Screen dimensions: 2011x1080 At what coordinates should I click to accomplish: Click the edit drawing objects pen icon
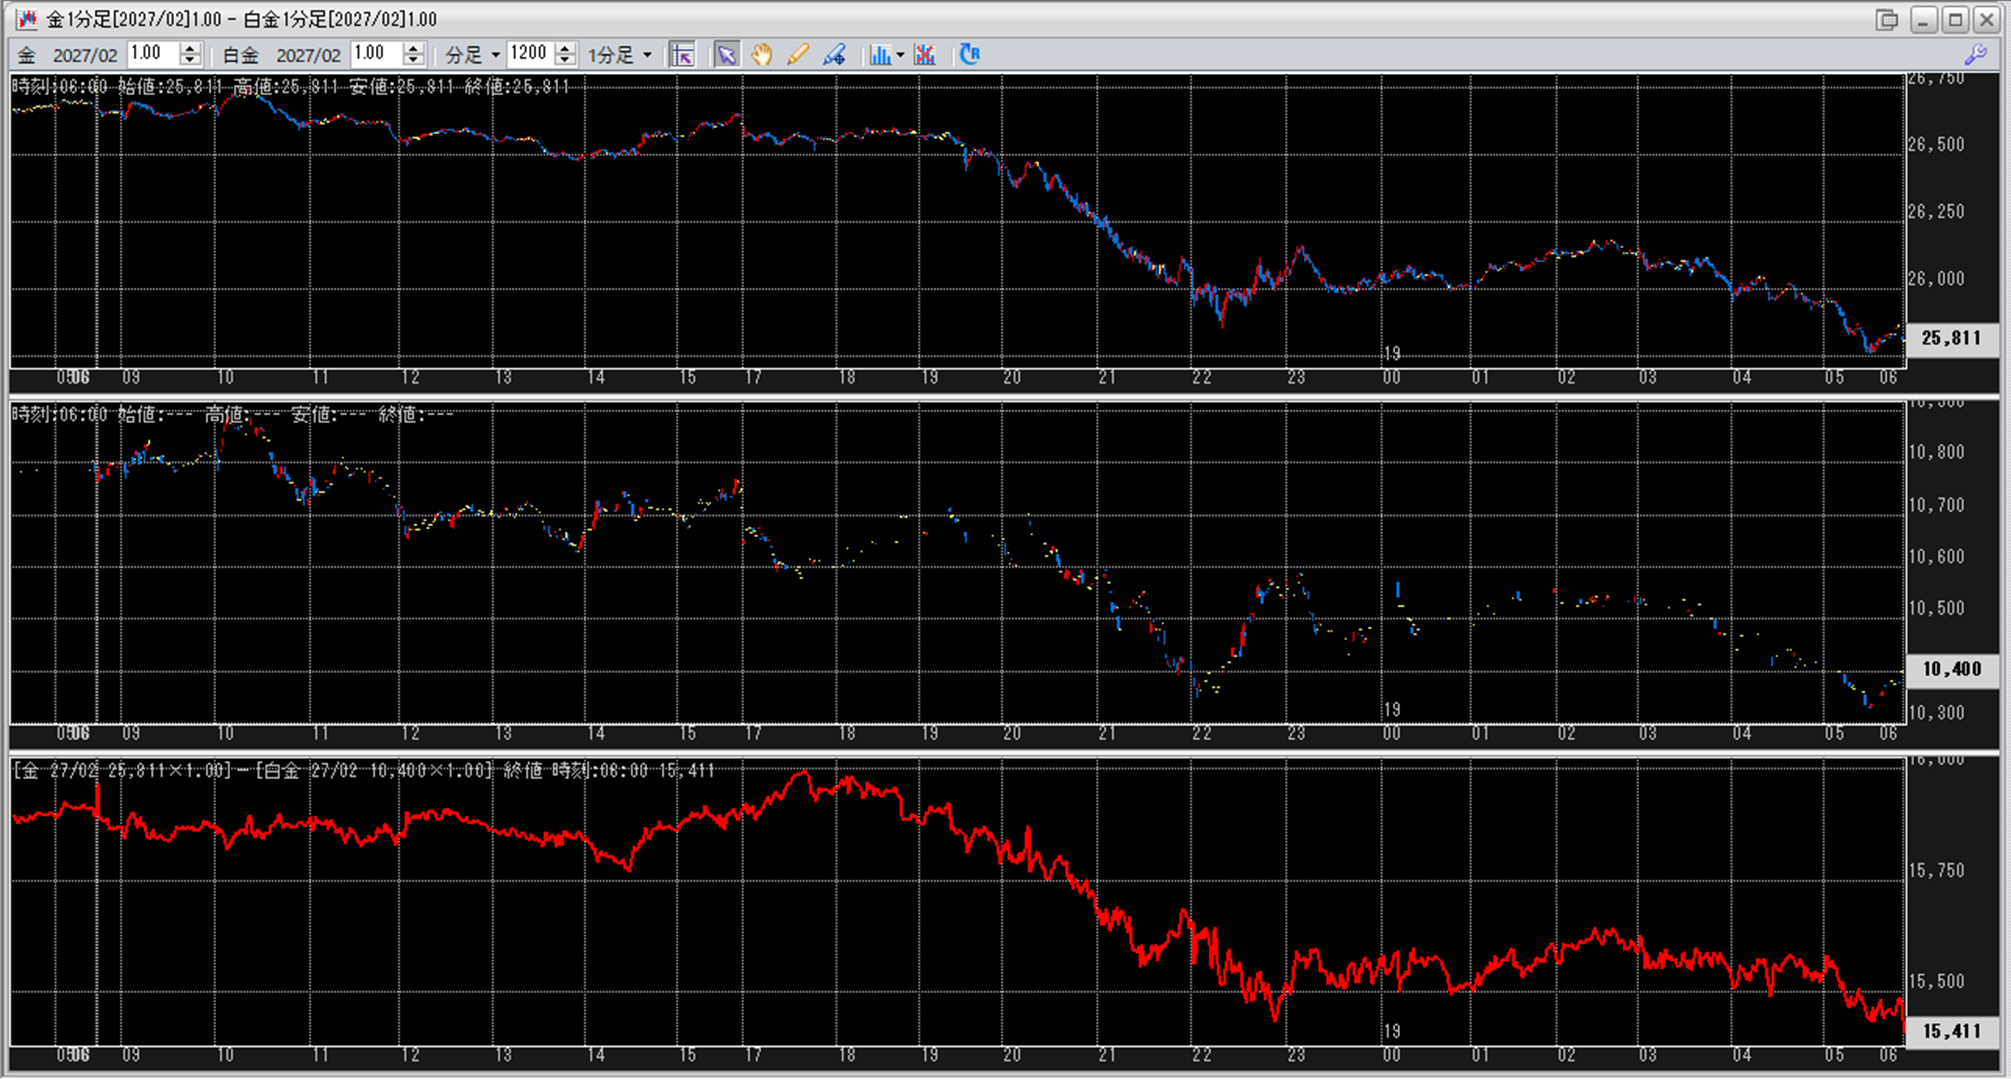[834, 55]
